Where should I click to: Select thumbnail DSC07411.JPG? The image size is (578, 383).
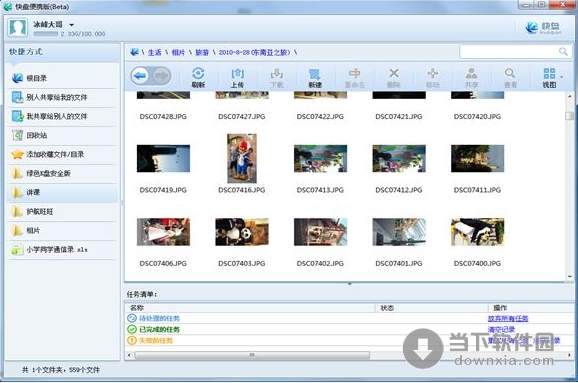(x=477, y=159)
